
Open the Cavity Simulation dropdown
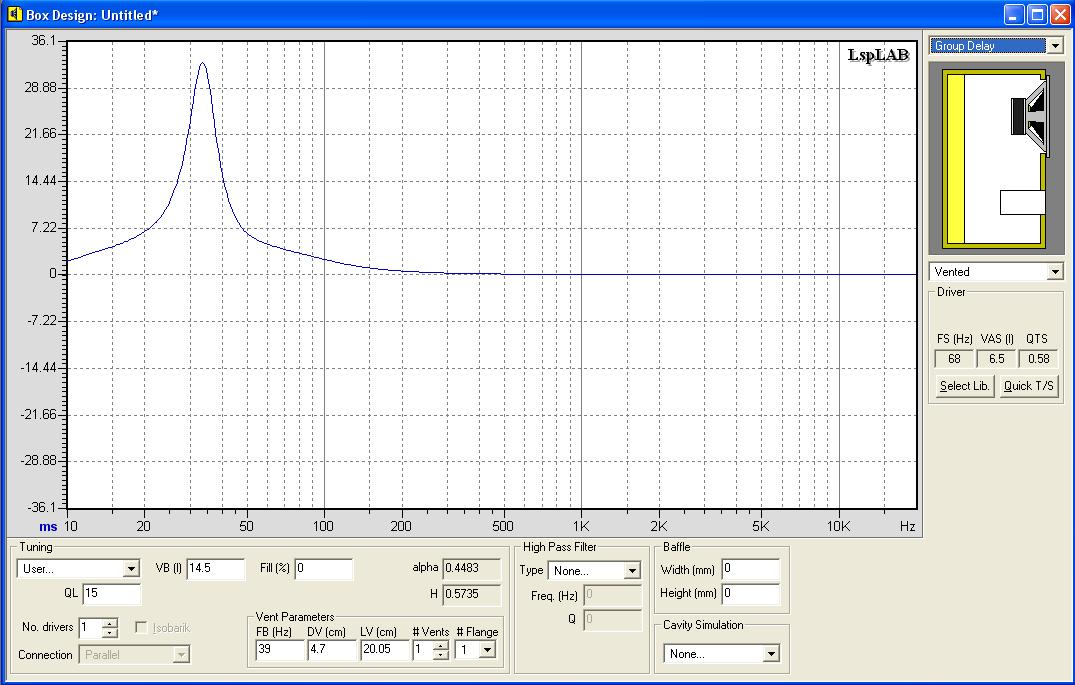771,653
